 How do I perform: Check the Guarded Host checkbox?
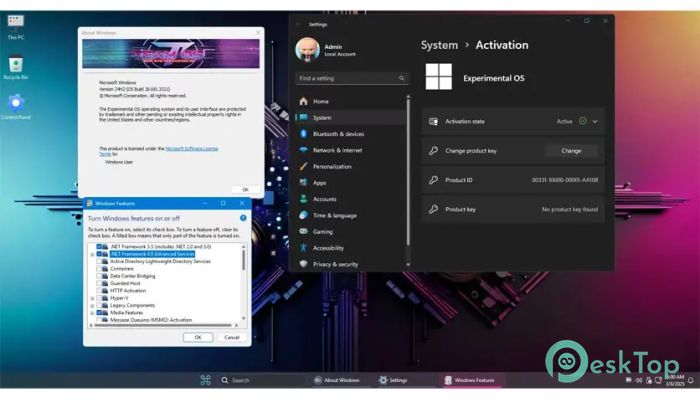point(99,283)
